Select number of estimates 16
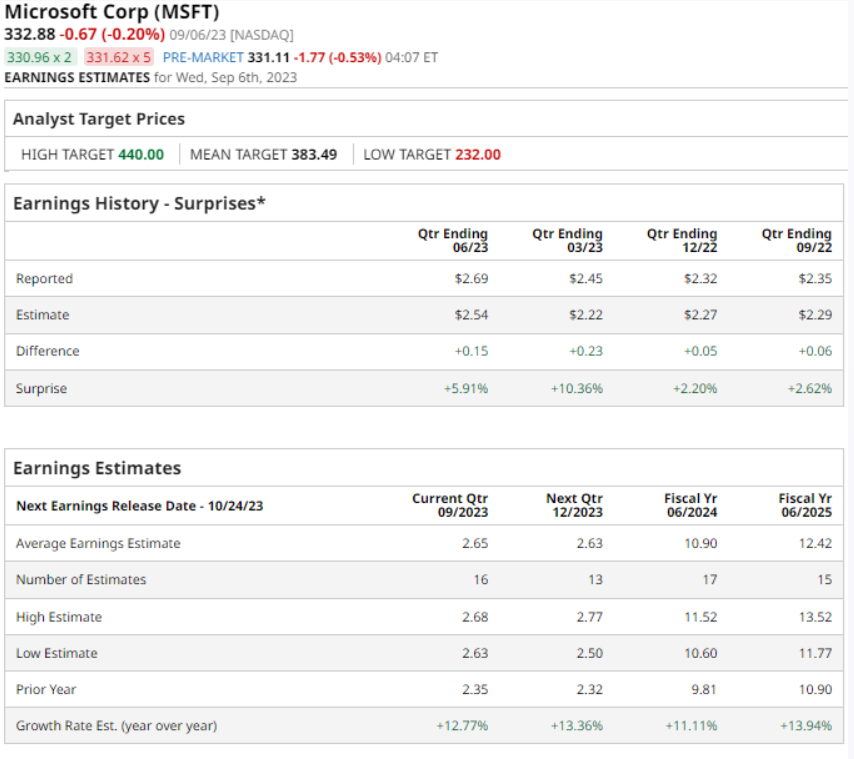 click(x=481, y=580)
